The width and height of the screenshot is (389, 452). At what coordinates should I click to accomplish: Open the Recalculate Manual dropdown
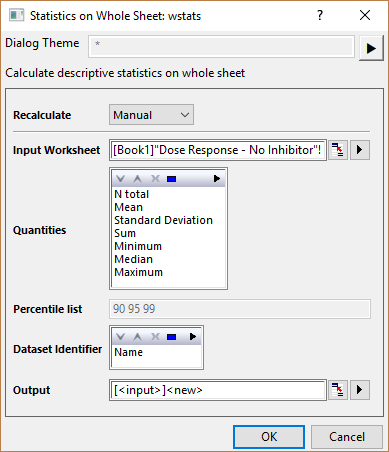(151, 115)
